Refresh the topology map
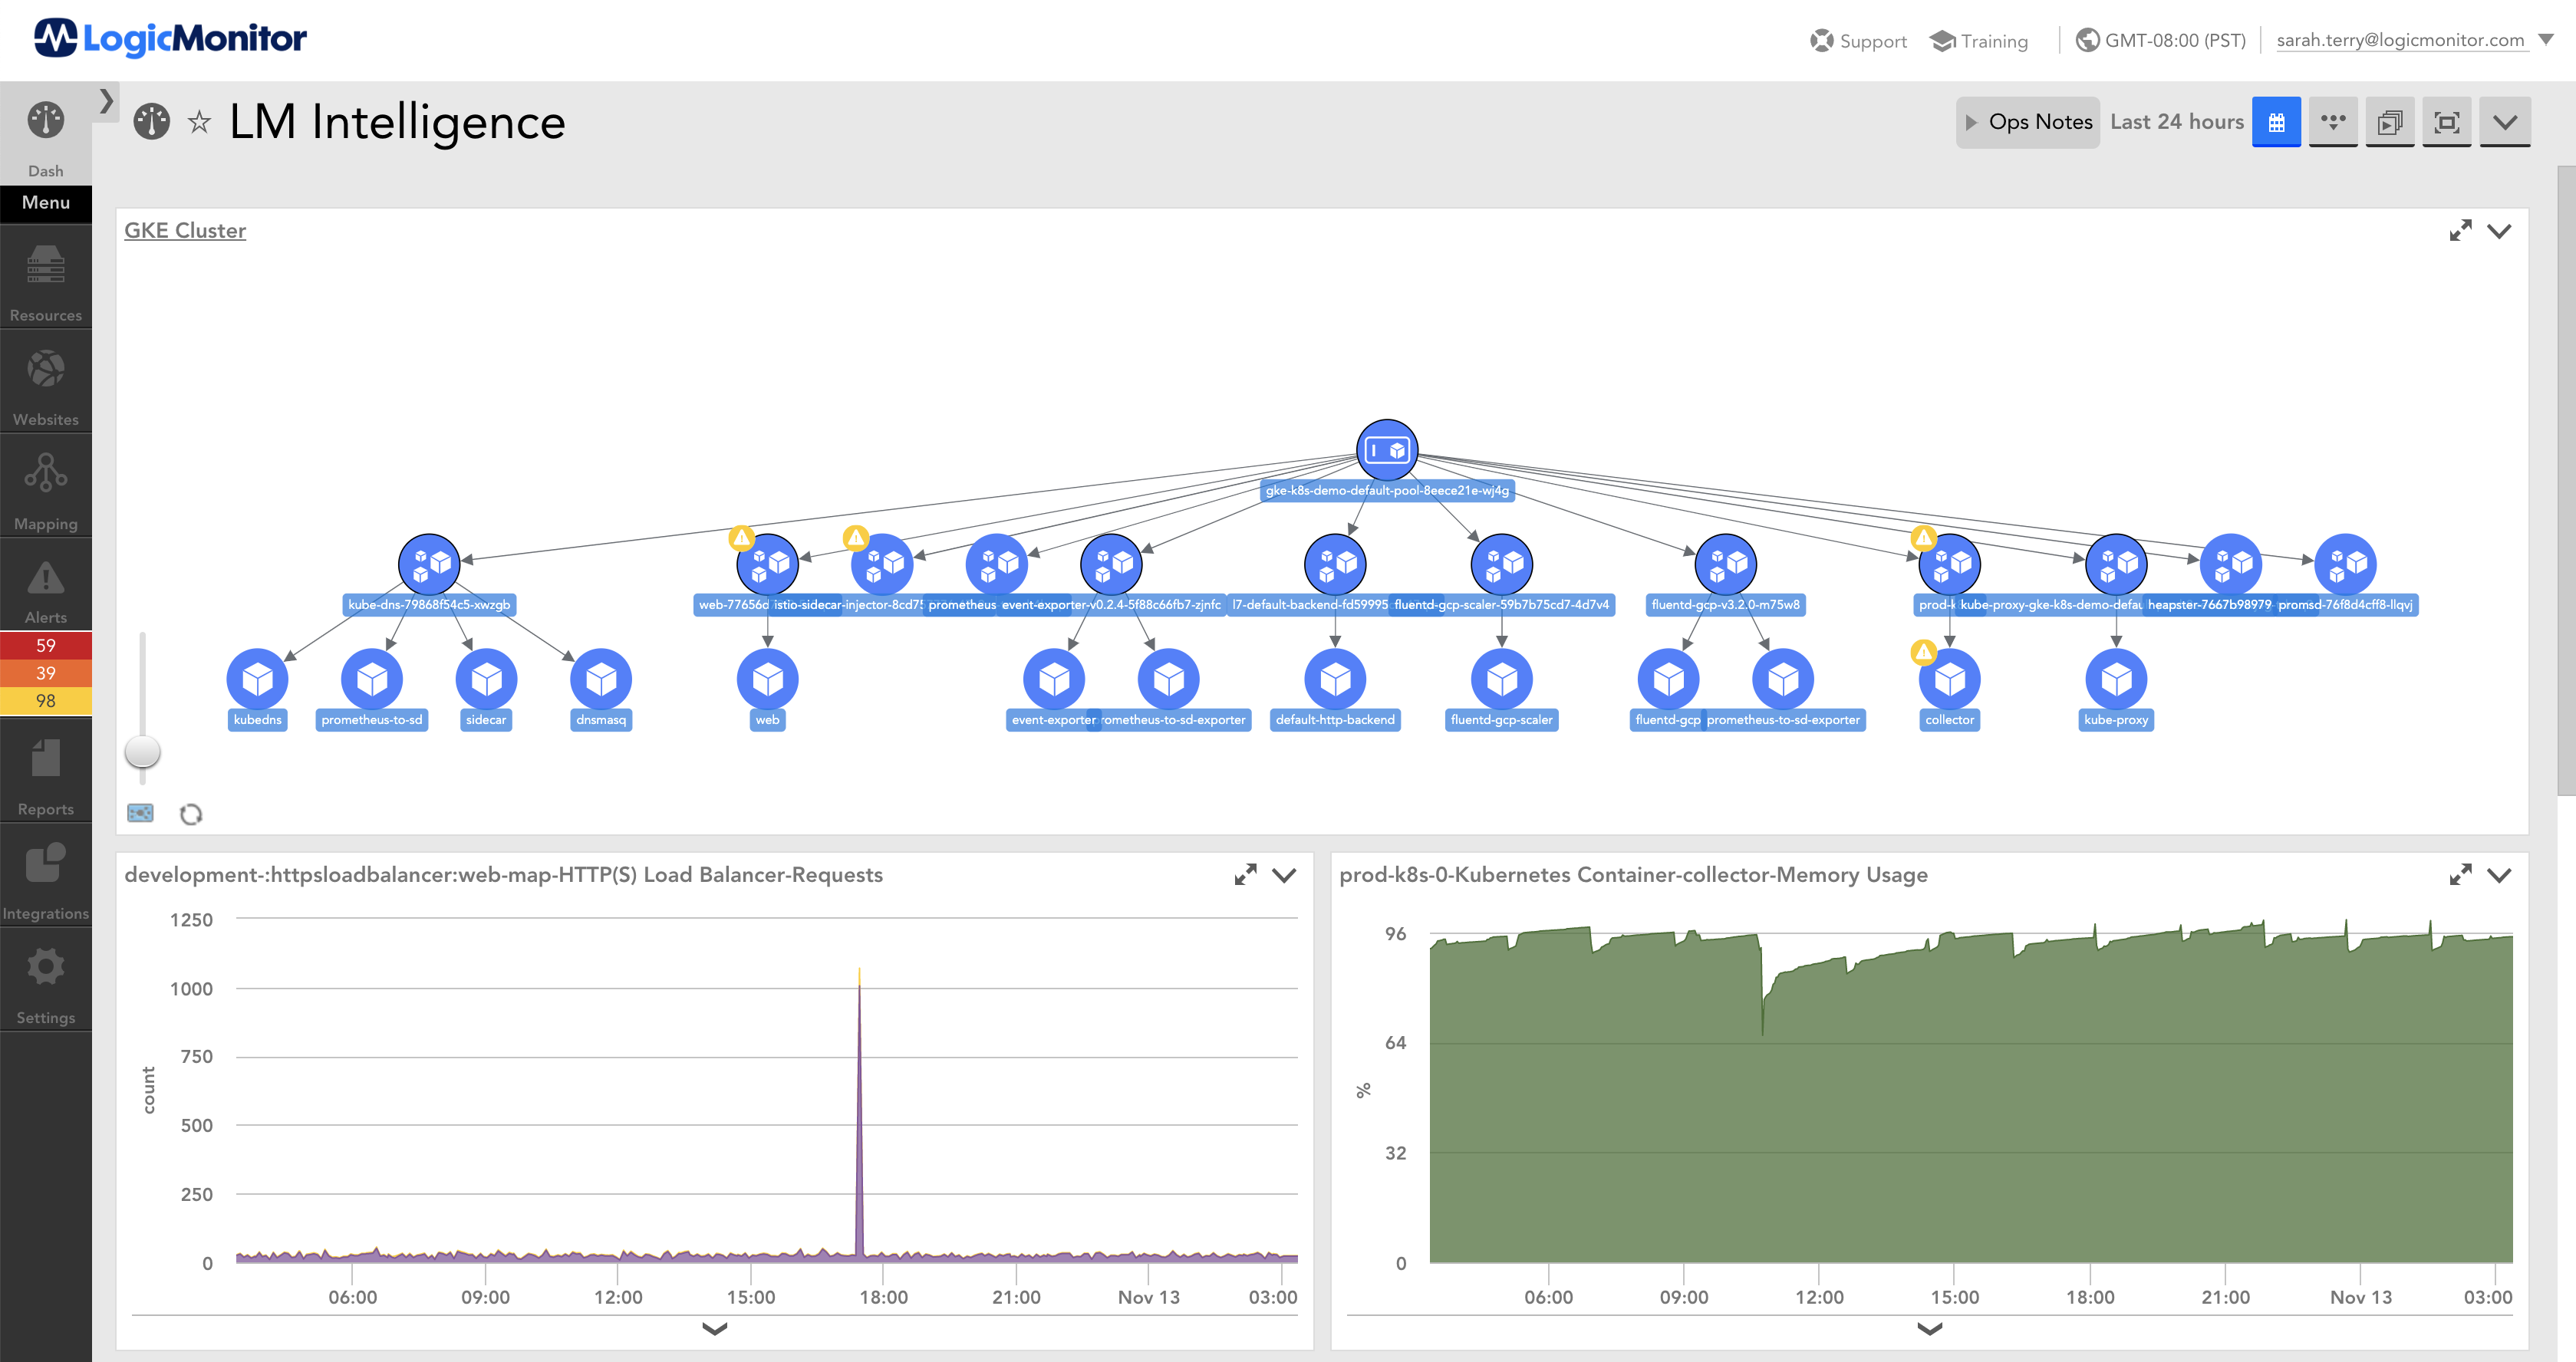This screenshot has height=1362, width=2576. pos(191,814)
